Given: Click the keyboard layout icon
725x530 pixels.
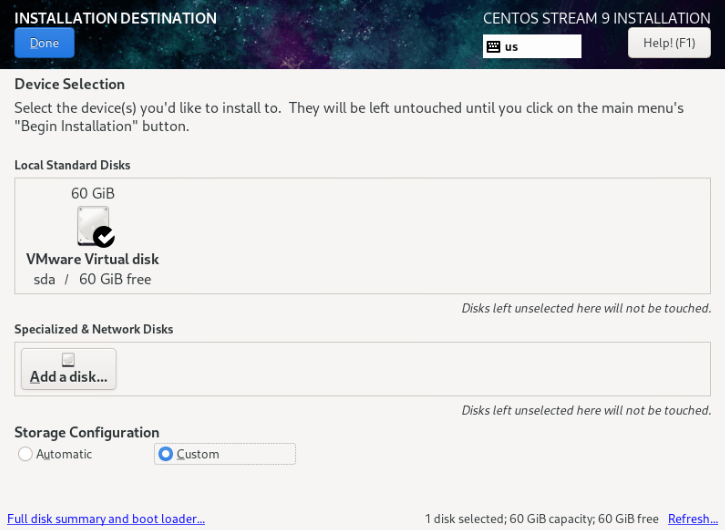Looking at the screenshot, I should point(493,47).
